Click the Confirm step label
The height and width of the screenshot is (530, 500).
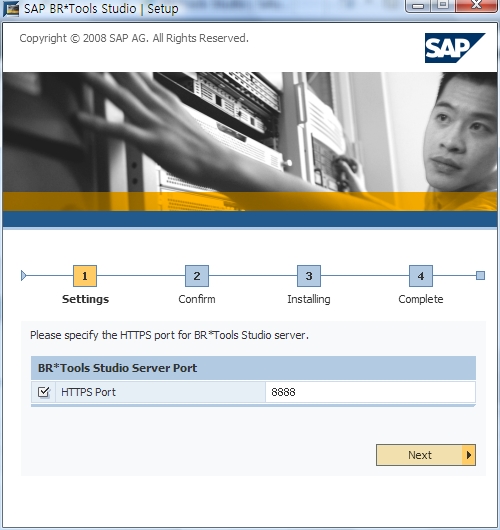[197, 299]
